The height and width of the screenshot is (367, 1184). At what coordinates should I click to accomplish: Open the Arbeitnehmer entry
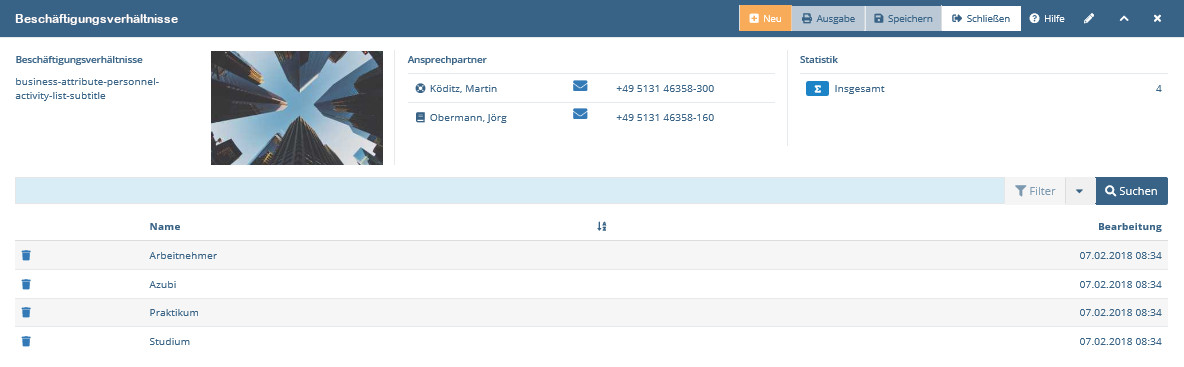point(183,255)
